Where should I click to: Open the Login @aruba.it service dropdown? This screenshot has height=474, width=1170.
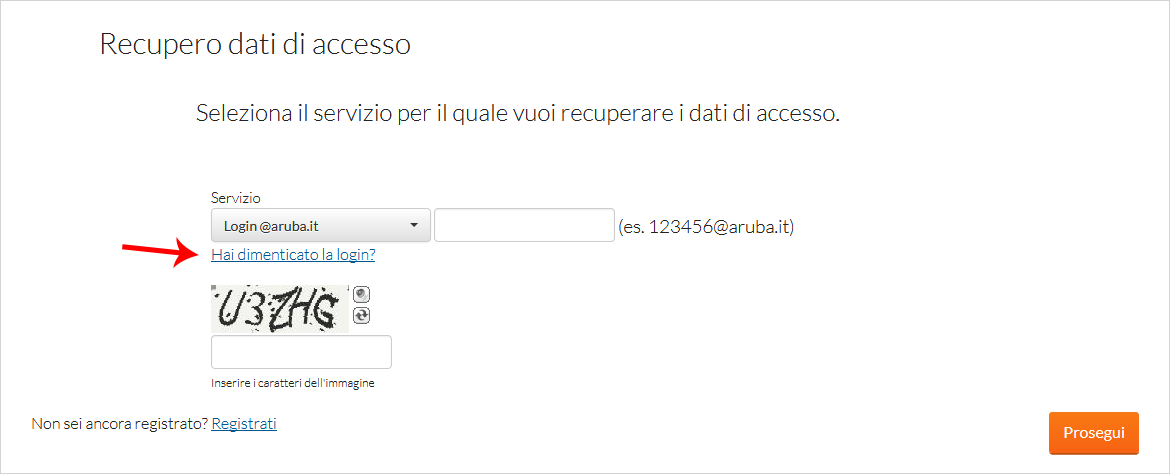click(x=321, y=225)
